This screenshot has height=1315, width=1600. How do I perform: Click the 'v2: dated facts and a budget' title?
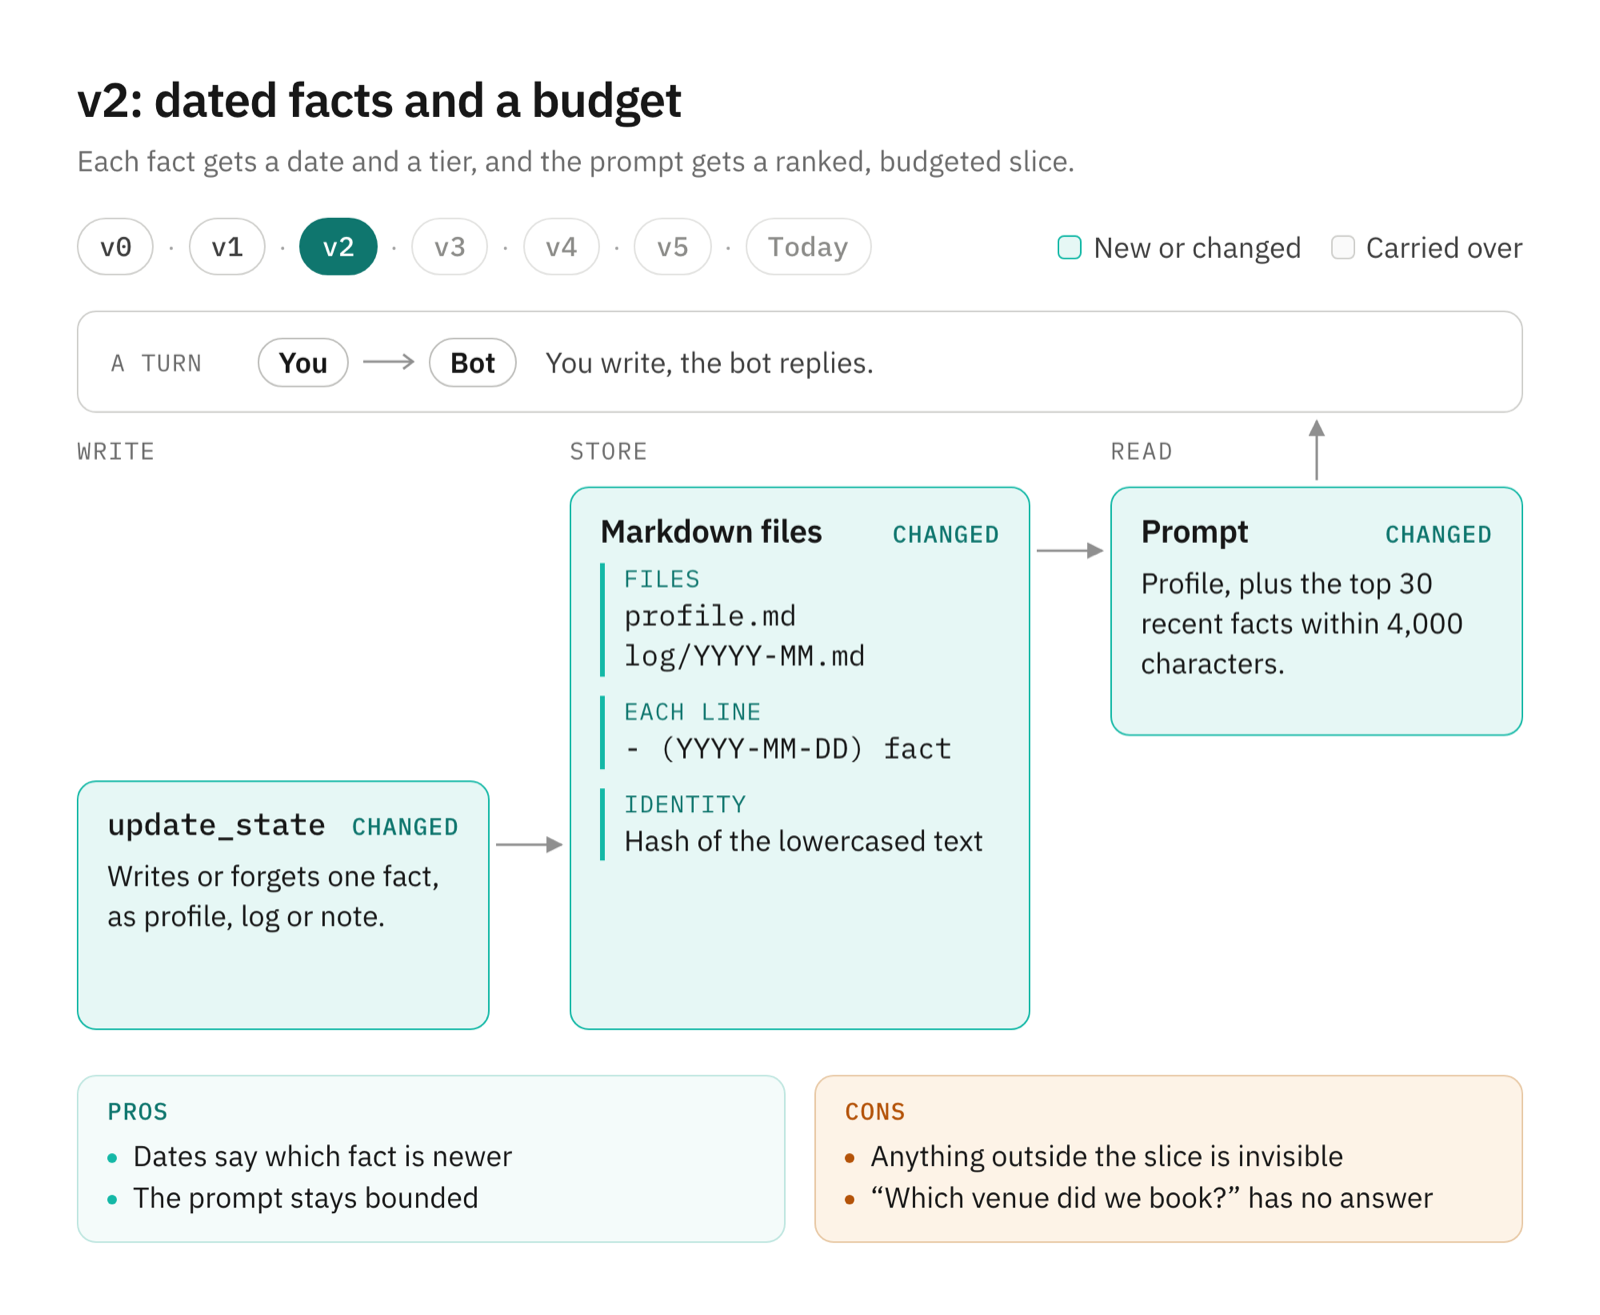pyautogui.click(x=379, y=101)
